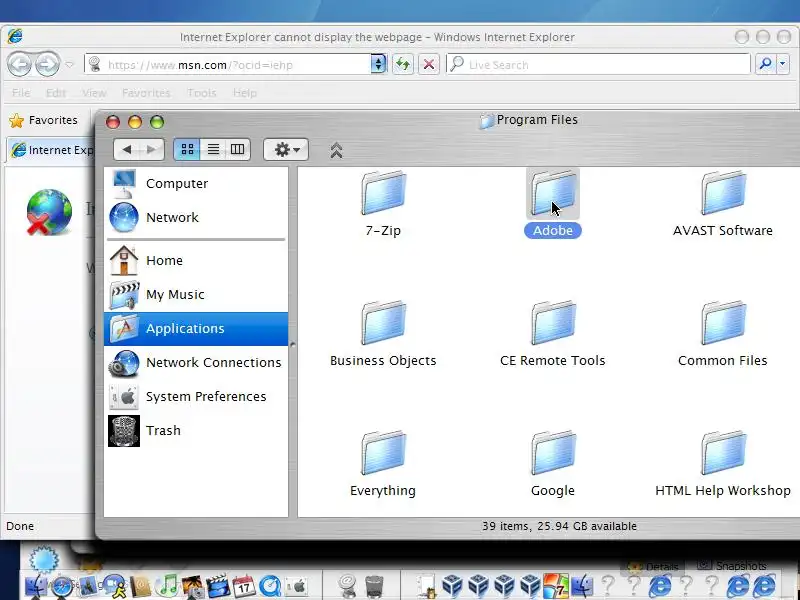Select the Internet Explorer browser tab
This screenshot has width=800, height=600.
[x=52, y=150]
